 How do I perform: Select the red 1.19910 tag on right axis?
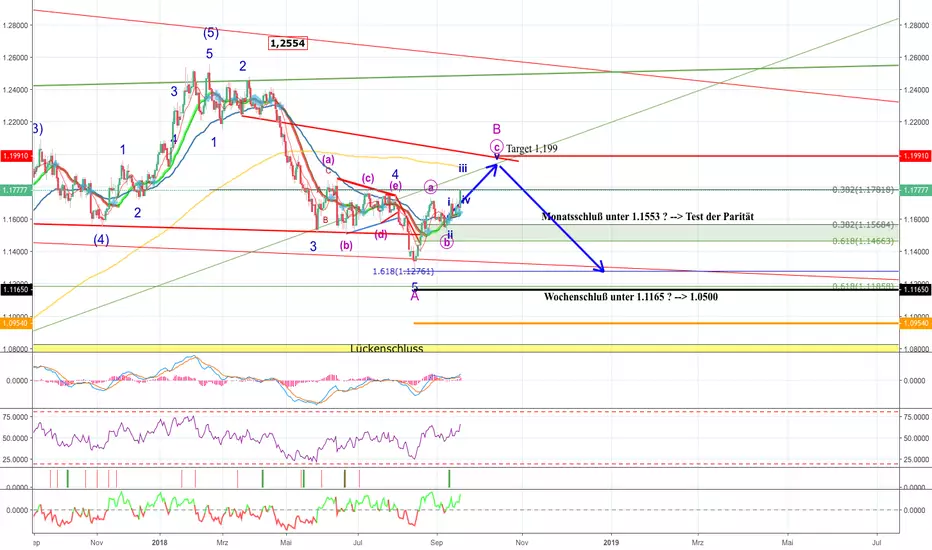915,156
